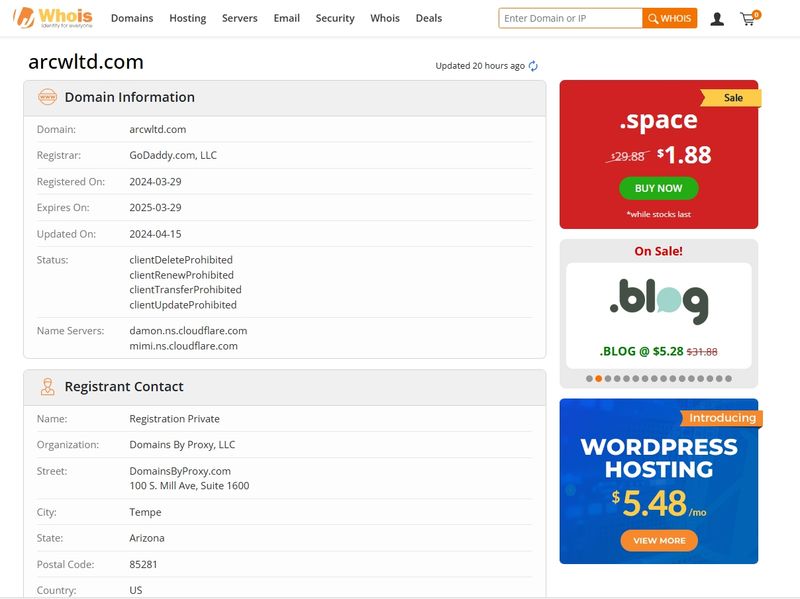Open the Hosting menu
The height and width of the screenshot is (599, 800).
(188, 18)
